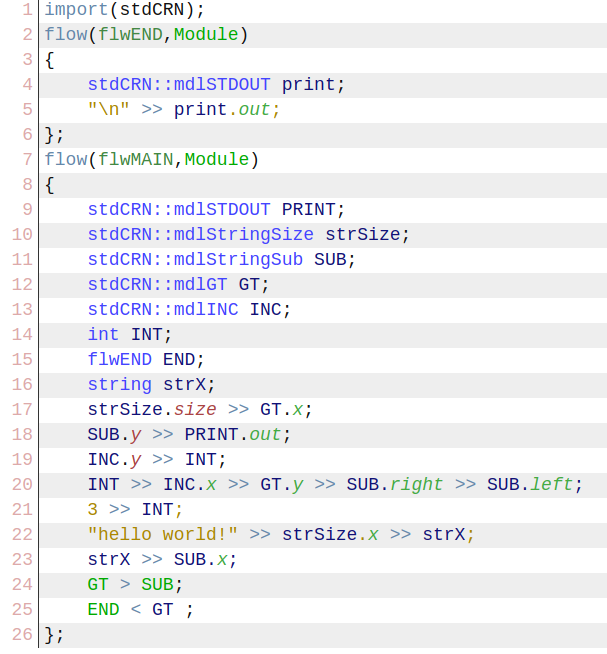The image size is (607, 654).
Task: Click the number 3 on line 21
Action: click(93, 510)
